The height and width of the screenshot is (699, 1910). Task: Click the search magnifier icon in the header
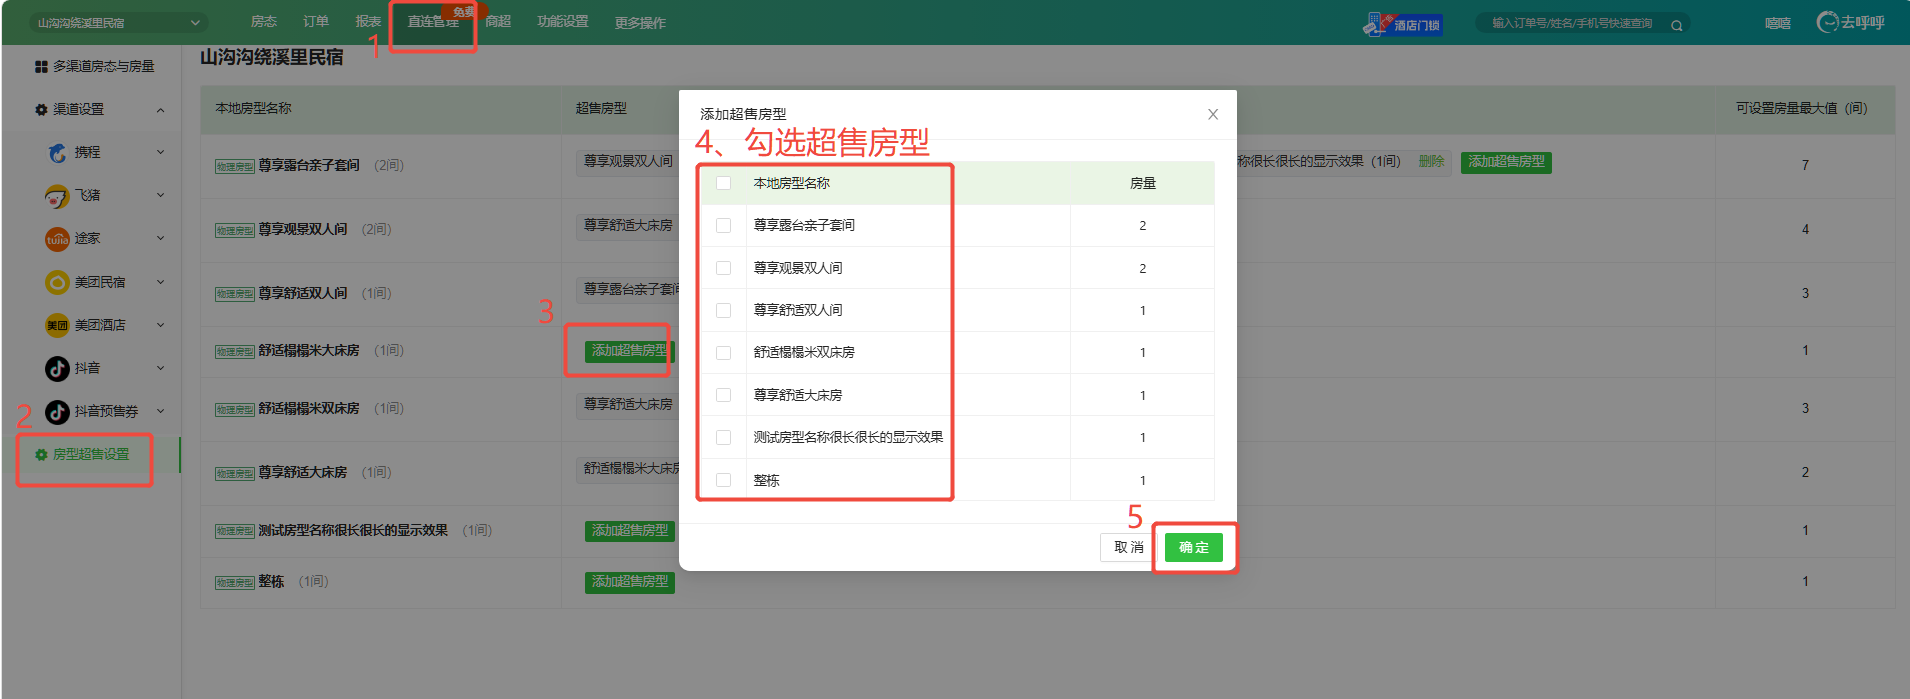(1676, 25)
